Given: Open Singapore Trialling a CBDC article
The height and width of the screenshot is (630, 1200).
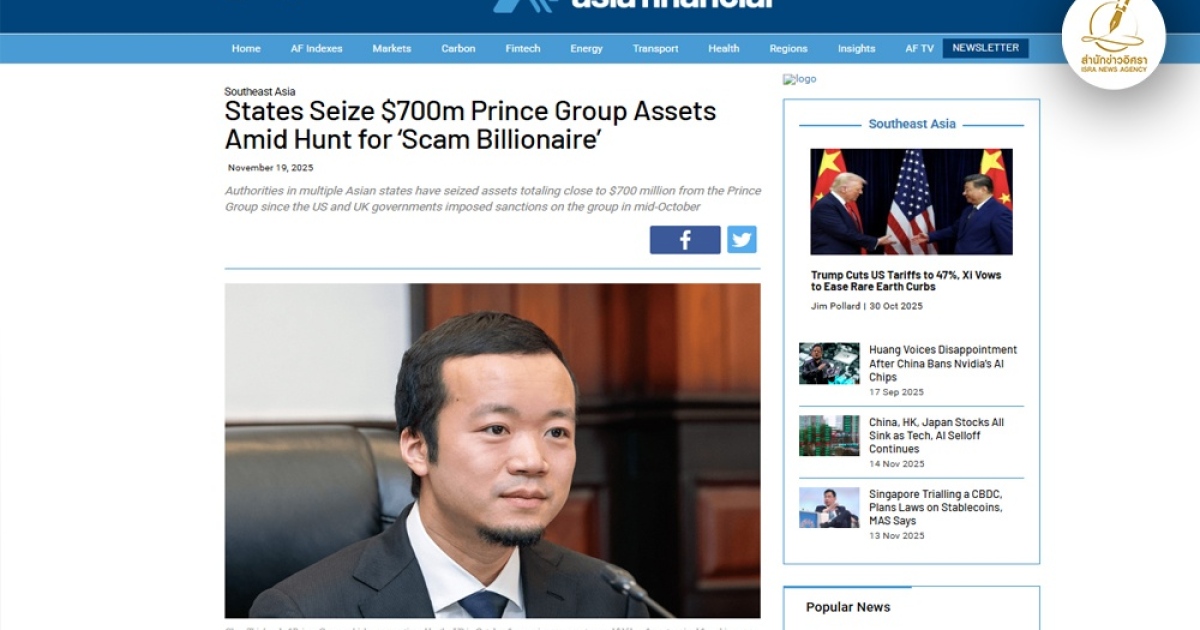Looking at the screenshot, I should pyautogui.click(x=935, y=508).
